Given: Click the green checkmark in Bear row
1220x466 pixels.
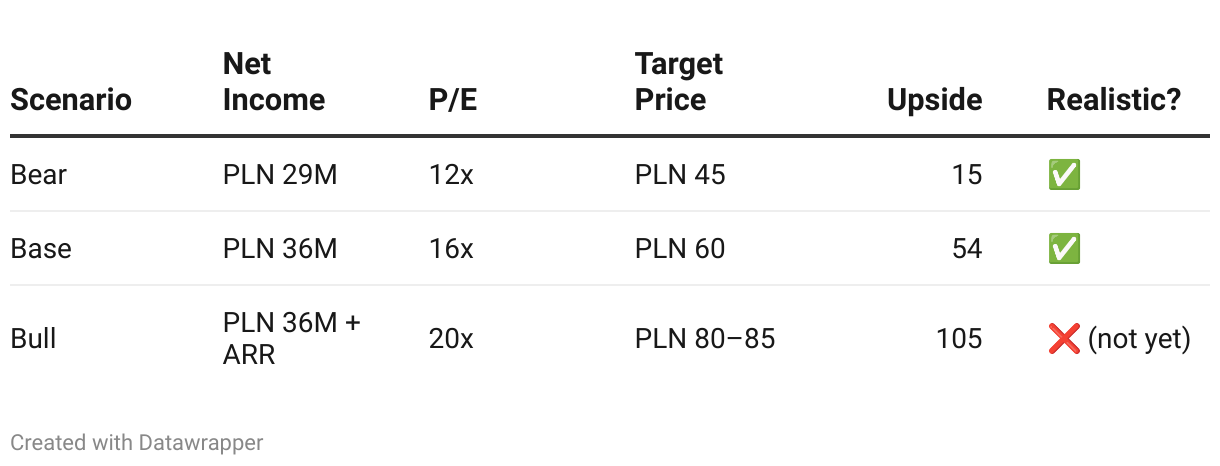Looking at the screenshot, I should coord(1064,175).
